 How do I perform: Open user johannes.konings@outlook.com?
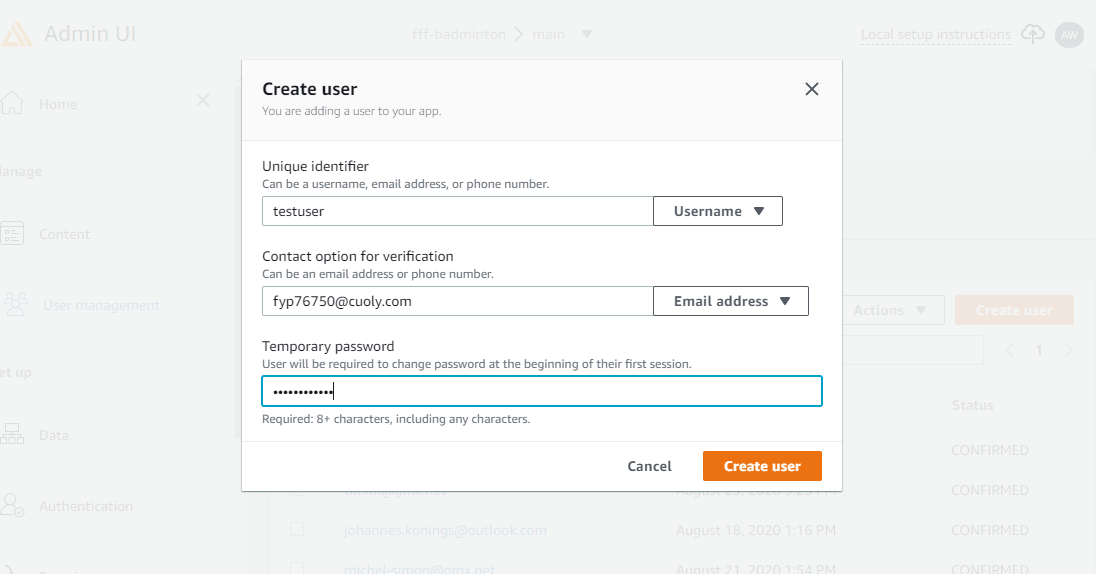point(445,531)
